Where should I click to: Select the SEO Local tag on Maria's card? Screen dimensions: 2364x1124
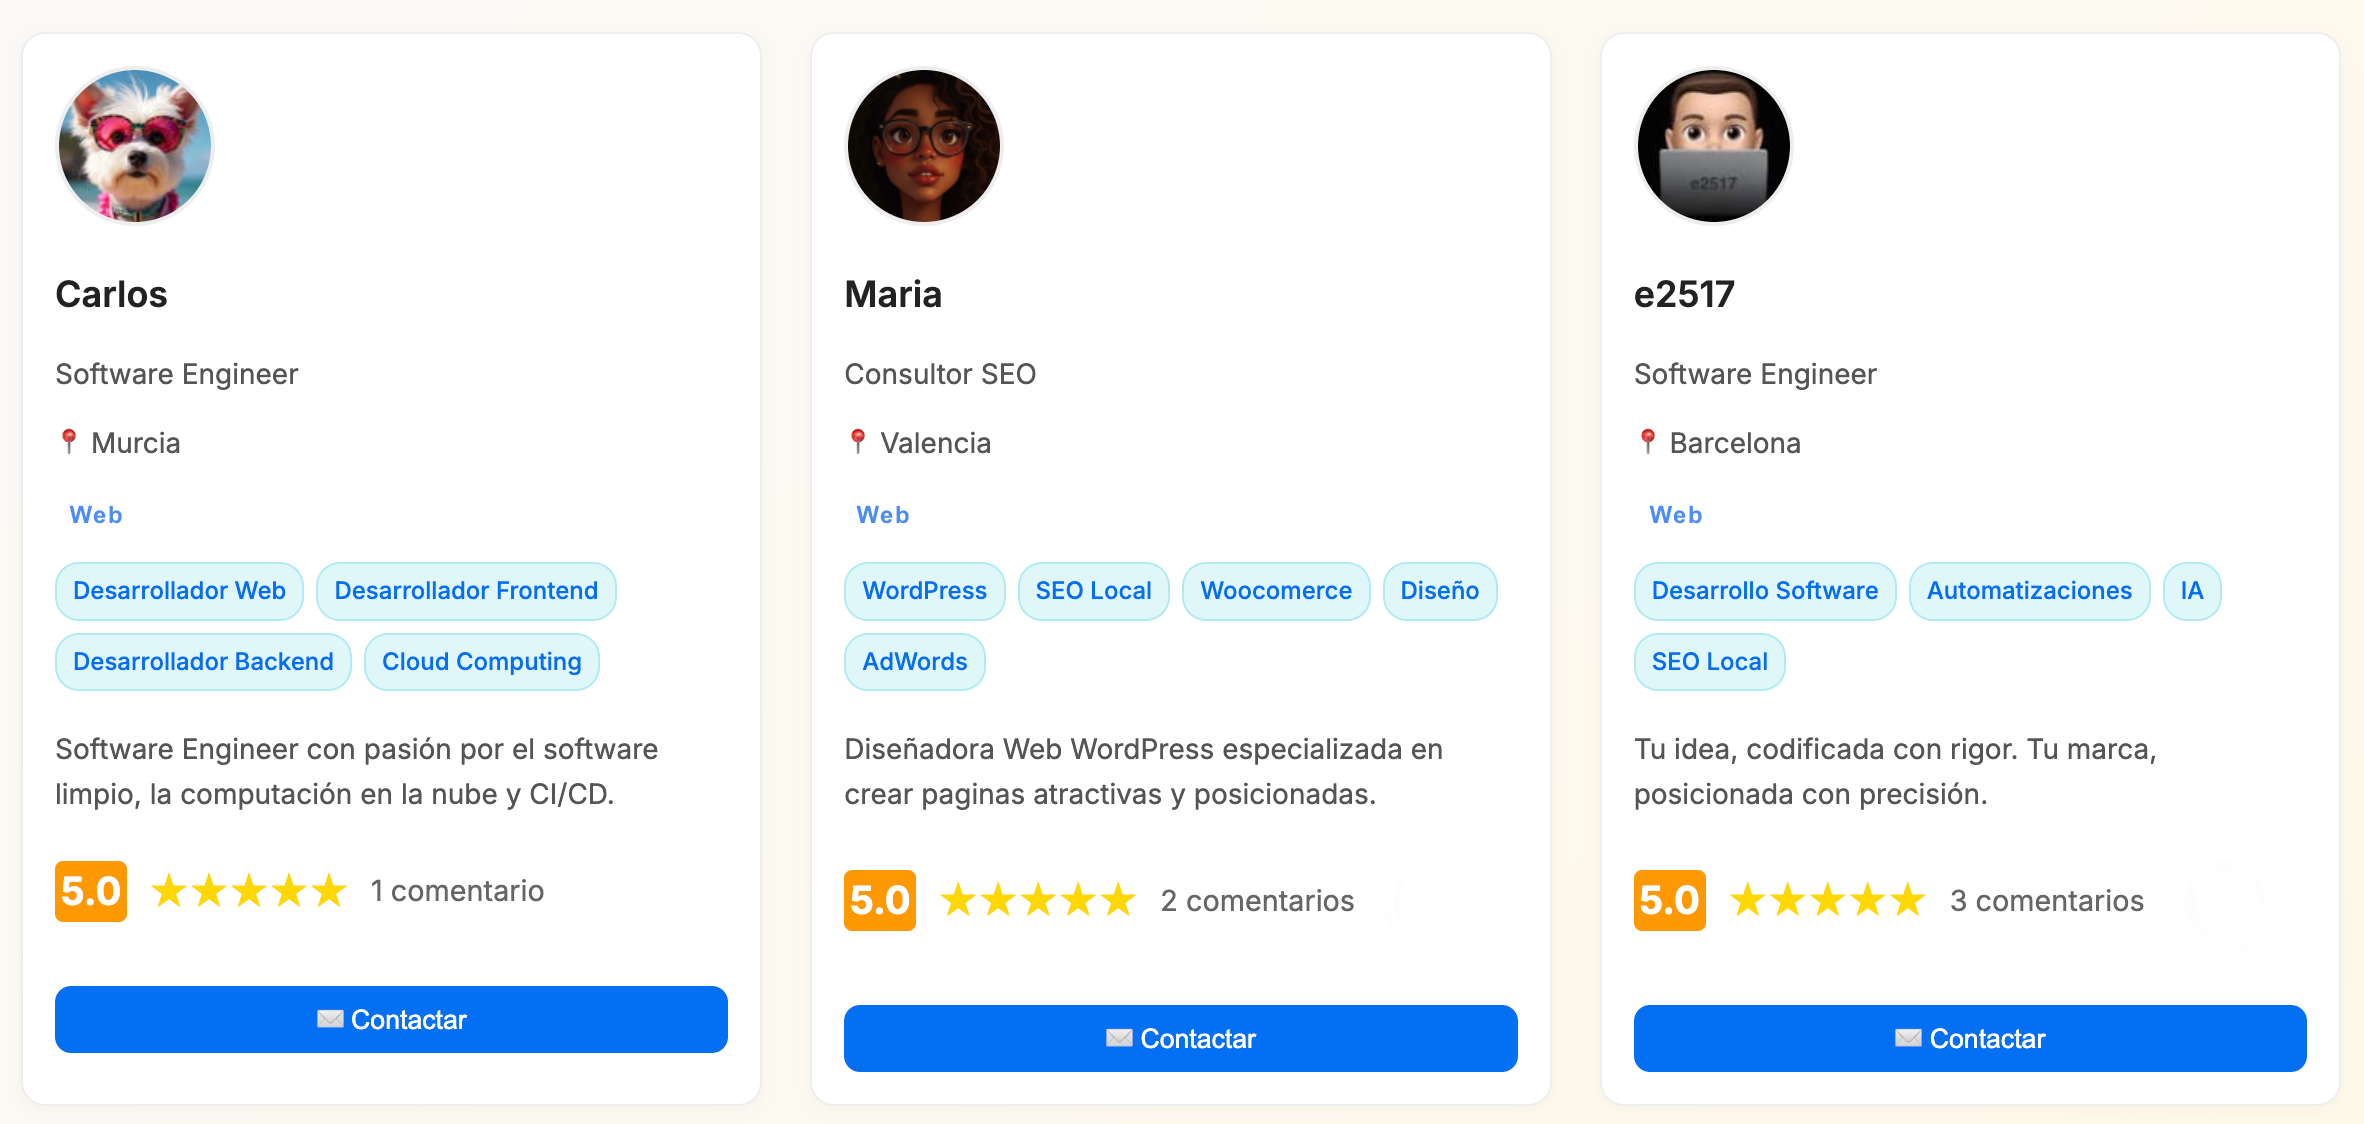tap(1093, 590)
